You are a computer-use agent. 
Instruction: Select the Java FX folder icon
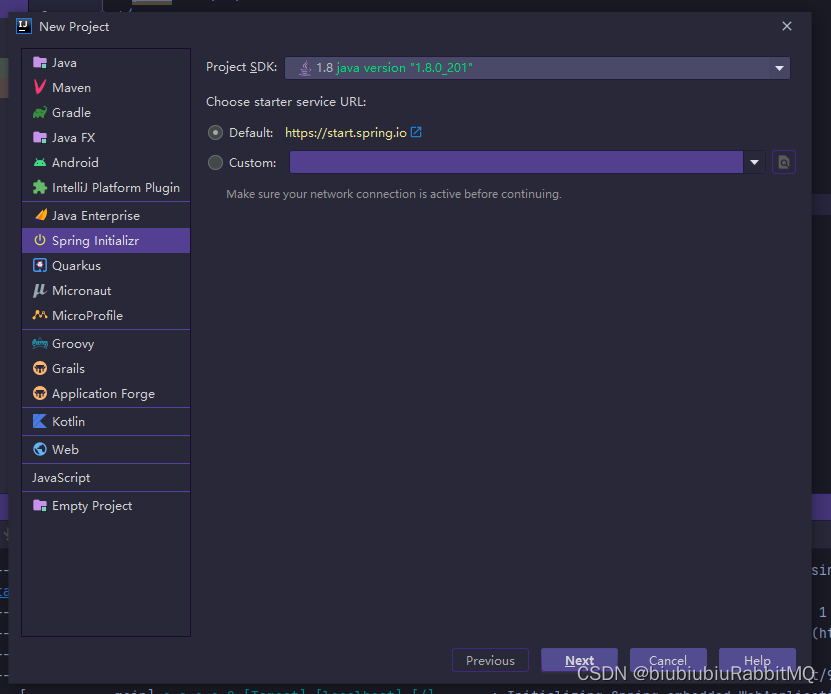40,137
